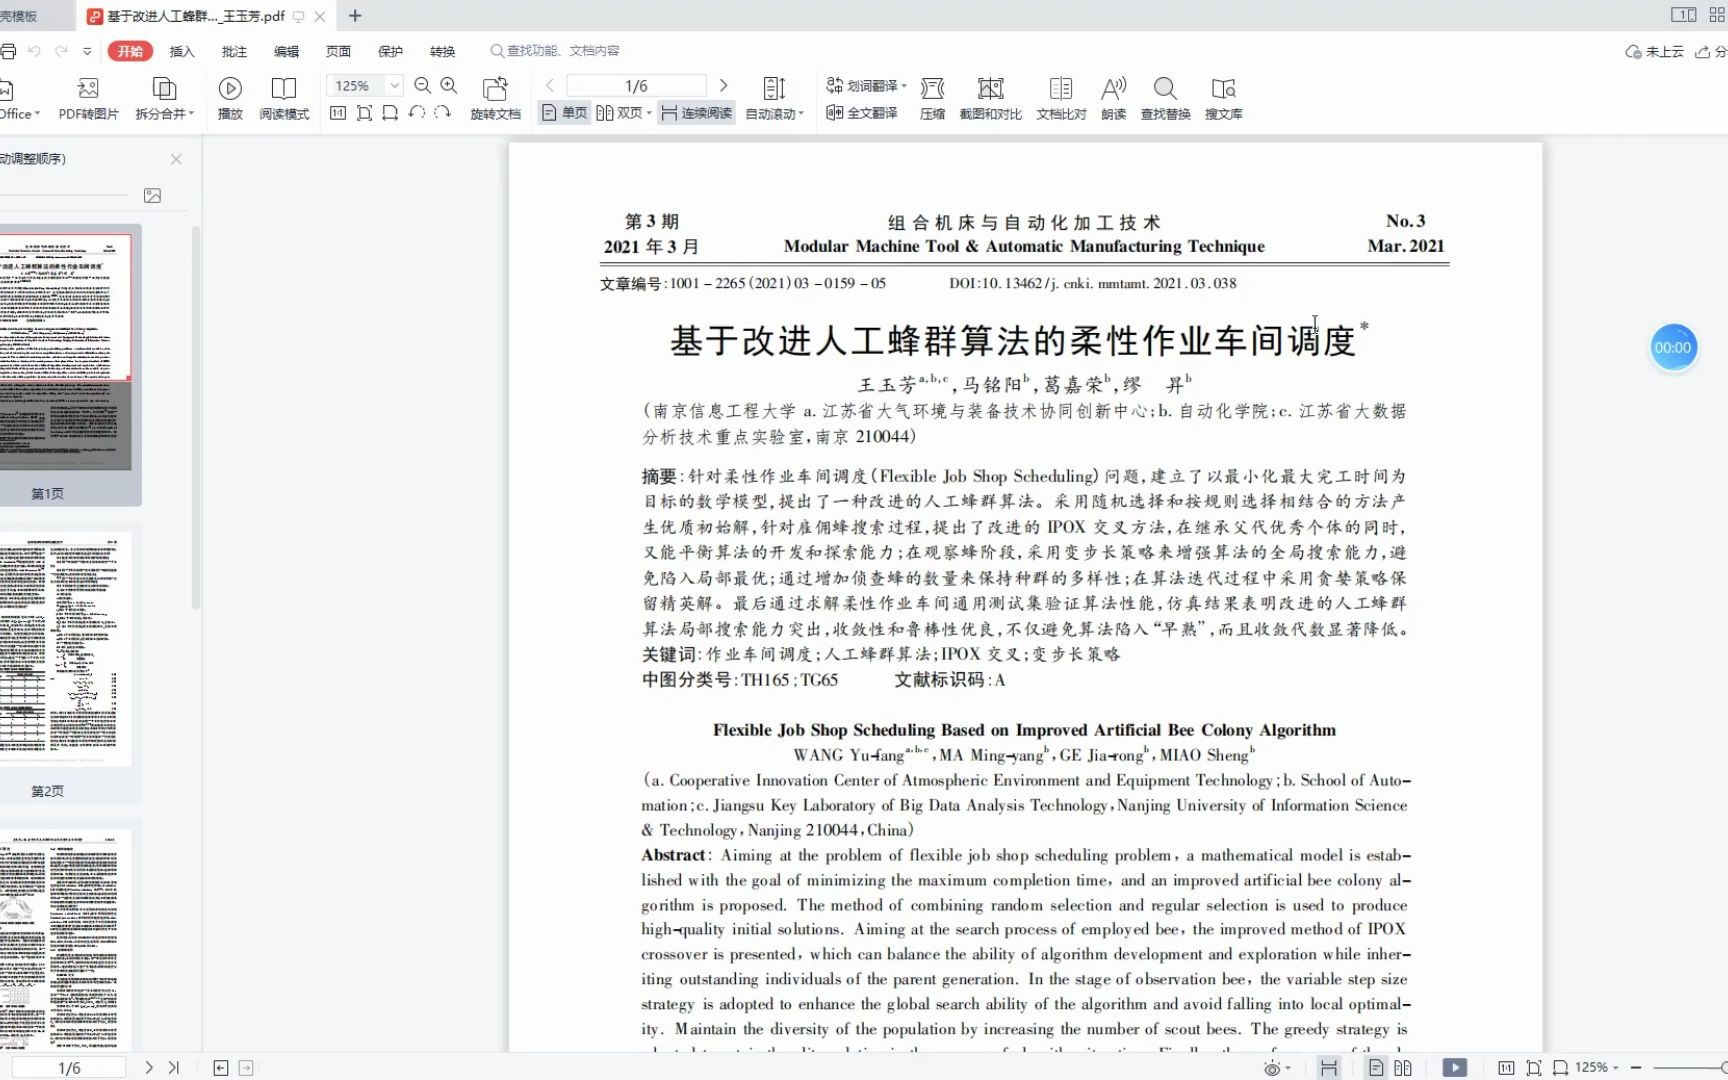Expand the 双页 dropdown arrow

pyautogui.click(x=649, y=113)
